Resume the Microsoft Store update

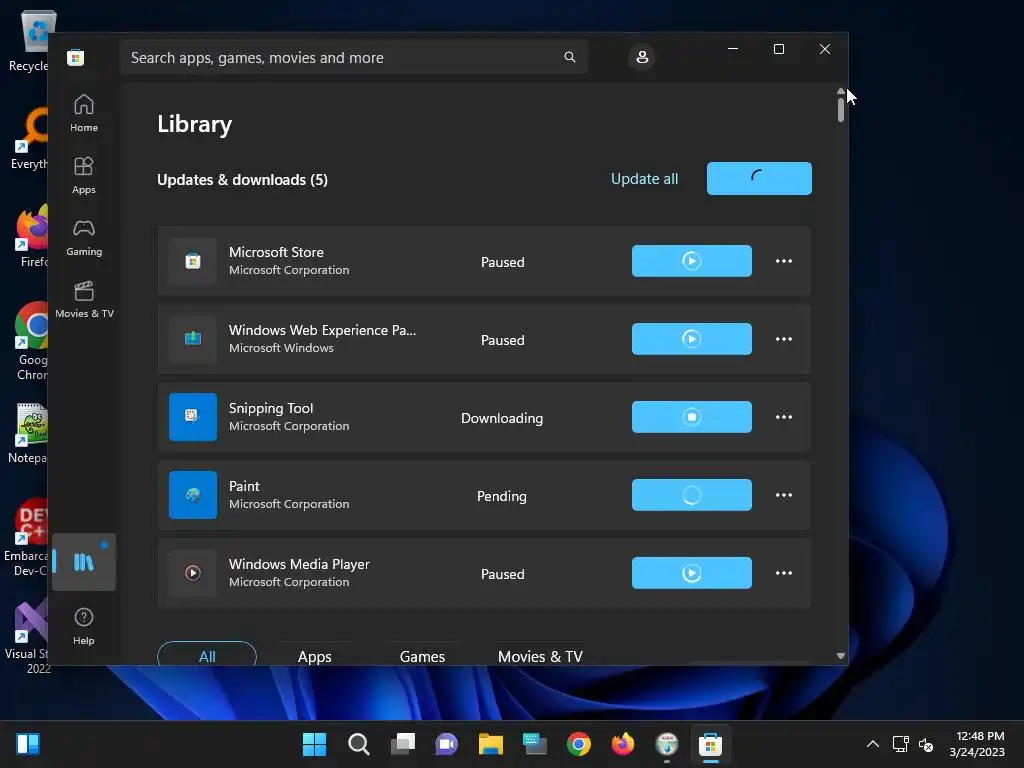[692, 261]
